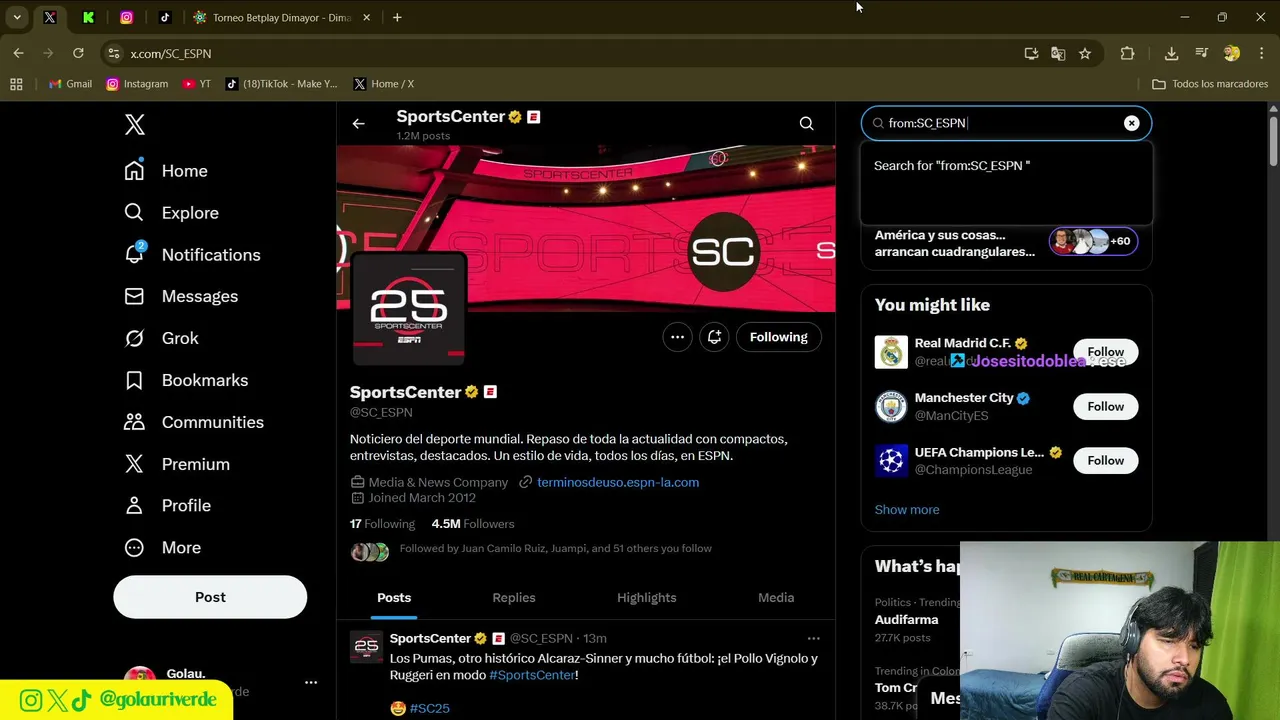The width and height of the screenshot is (1280, 720).
Task: Switch to the Posts tab
Action: 394,598
